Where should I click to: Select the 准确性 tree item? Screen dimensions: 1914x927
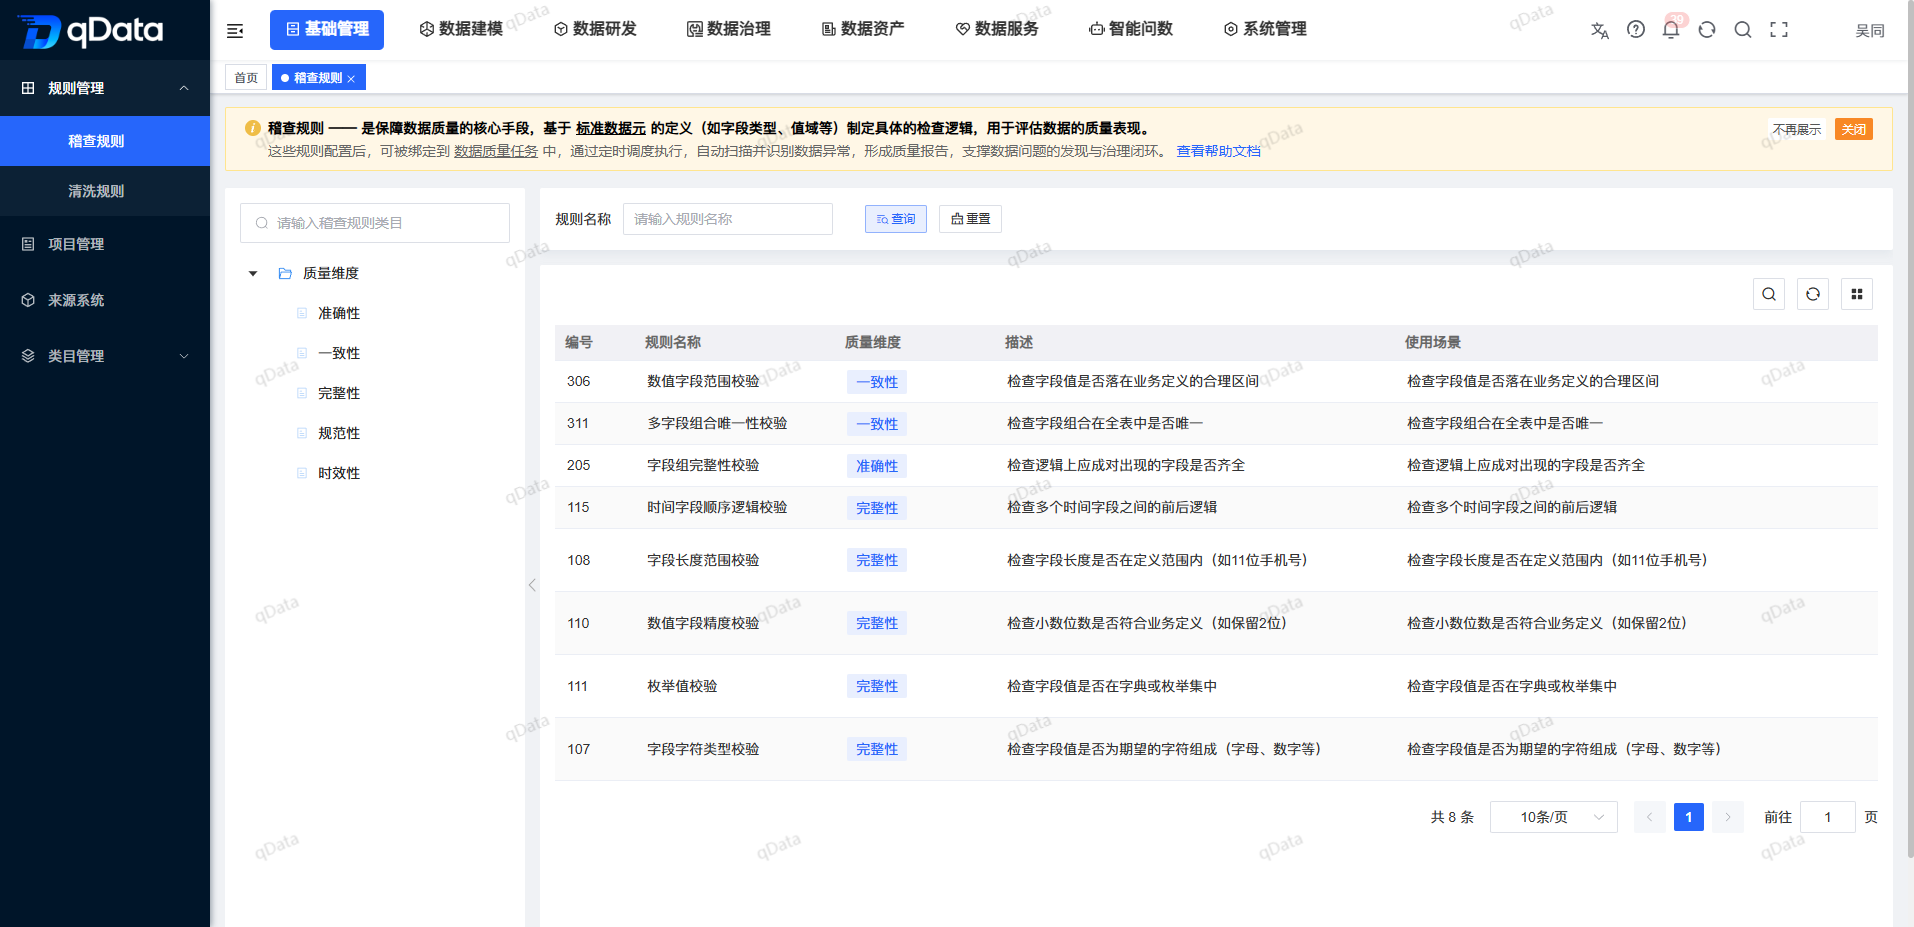[339, 313]
